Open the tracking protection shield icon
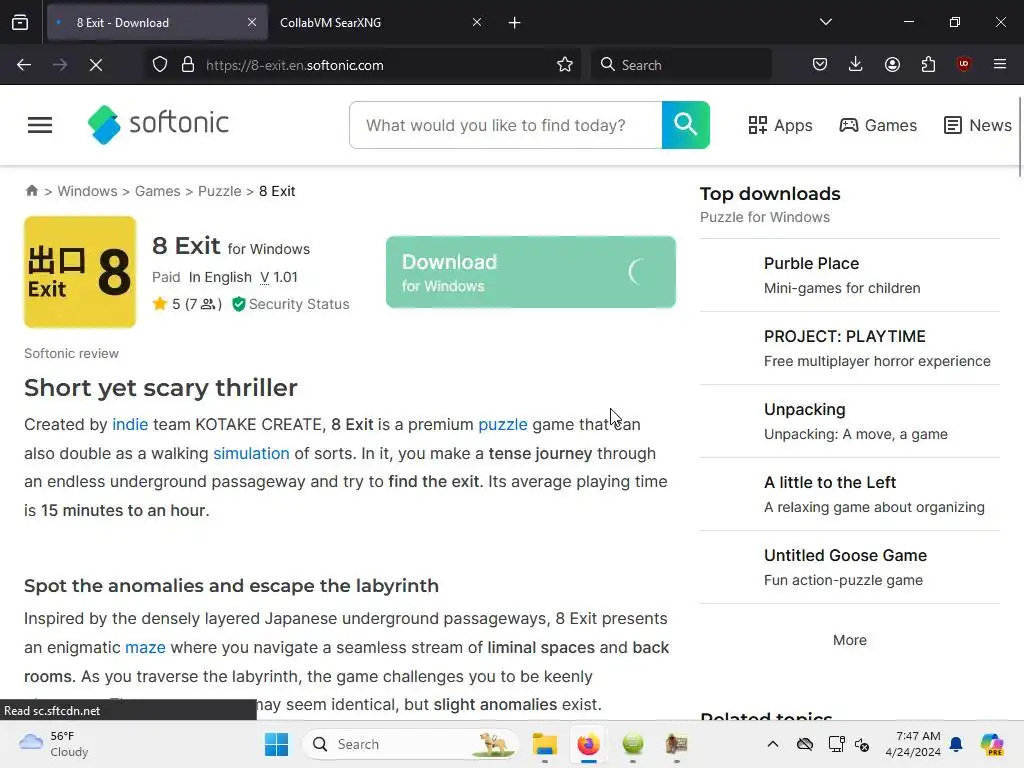This screenshot has width=1024, height=768. point(160,65)
